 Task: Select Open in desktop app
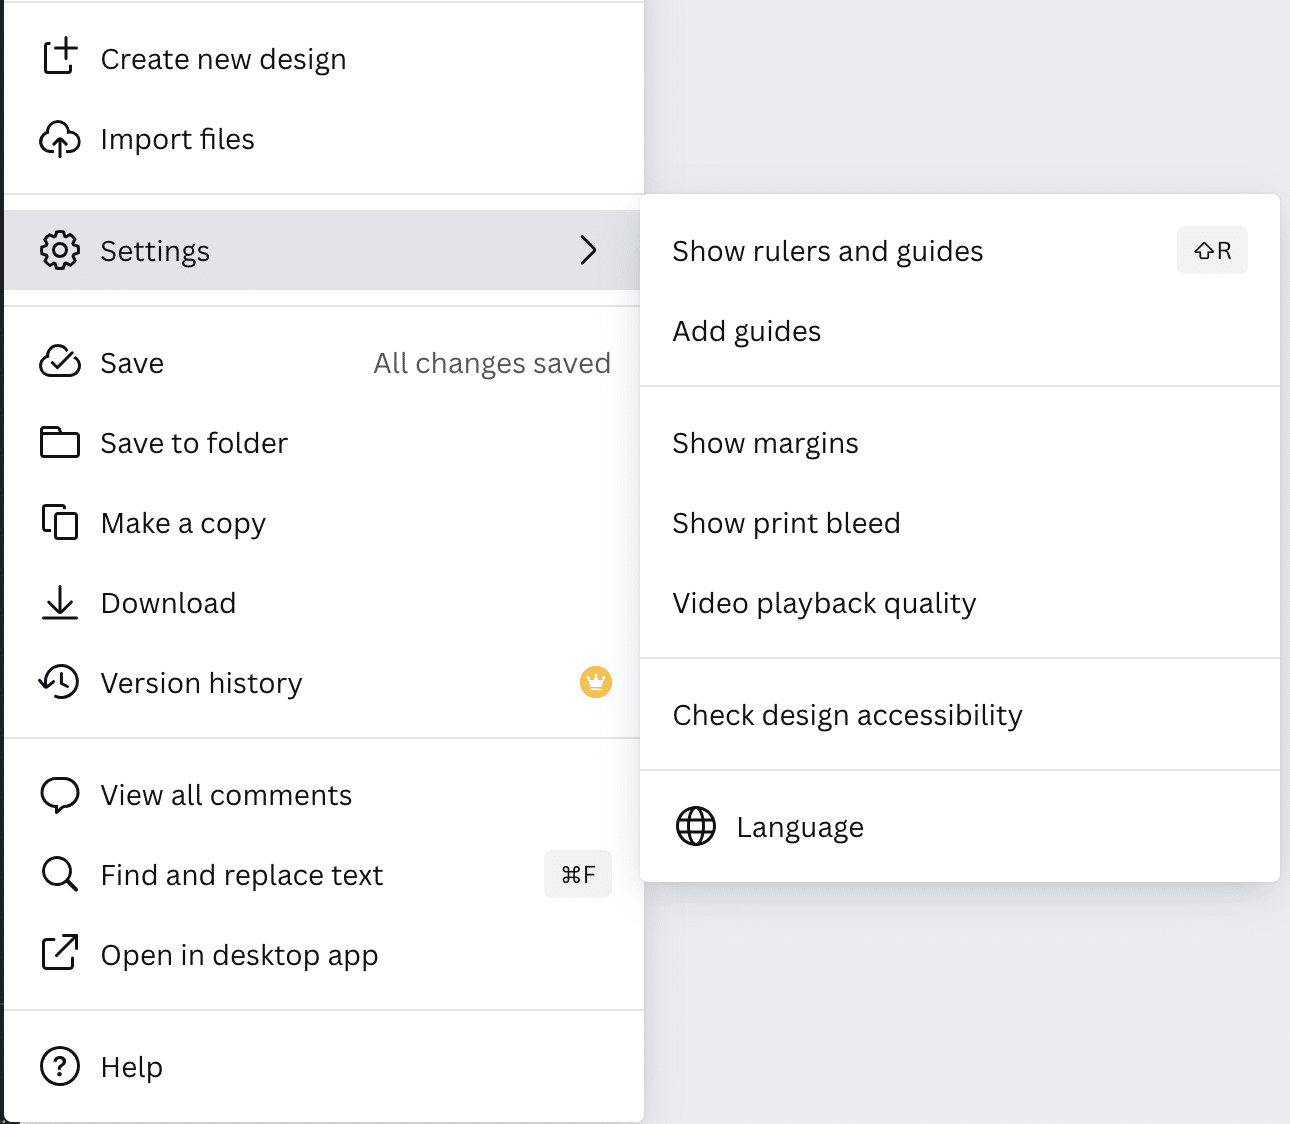(239, 955)
